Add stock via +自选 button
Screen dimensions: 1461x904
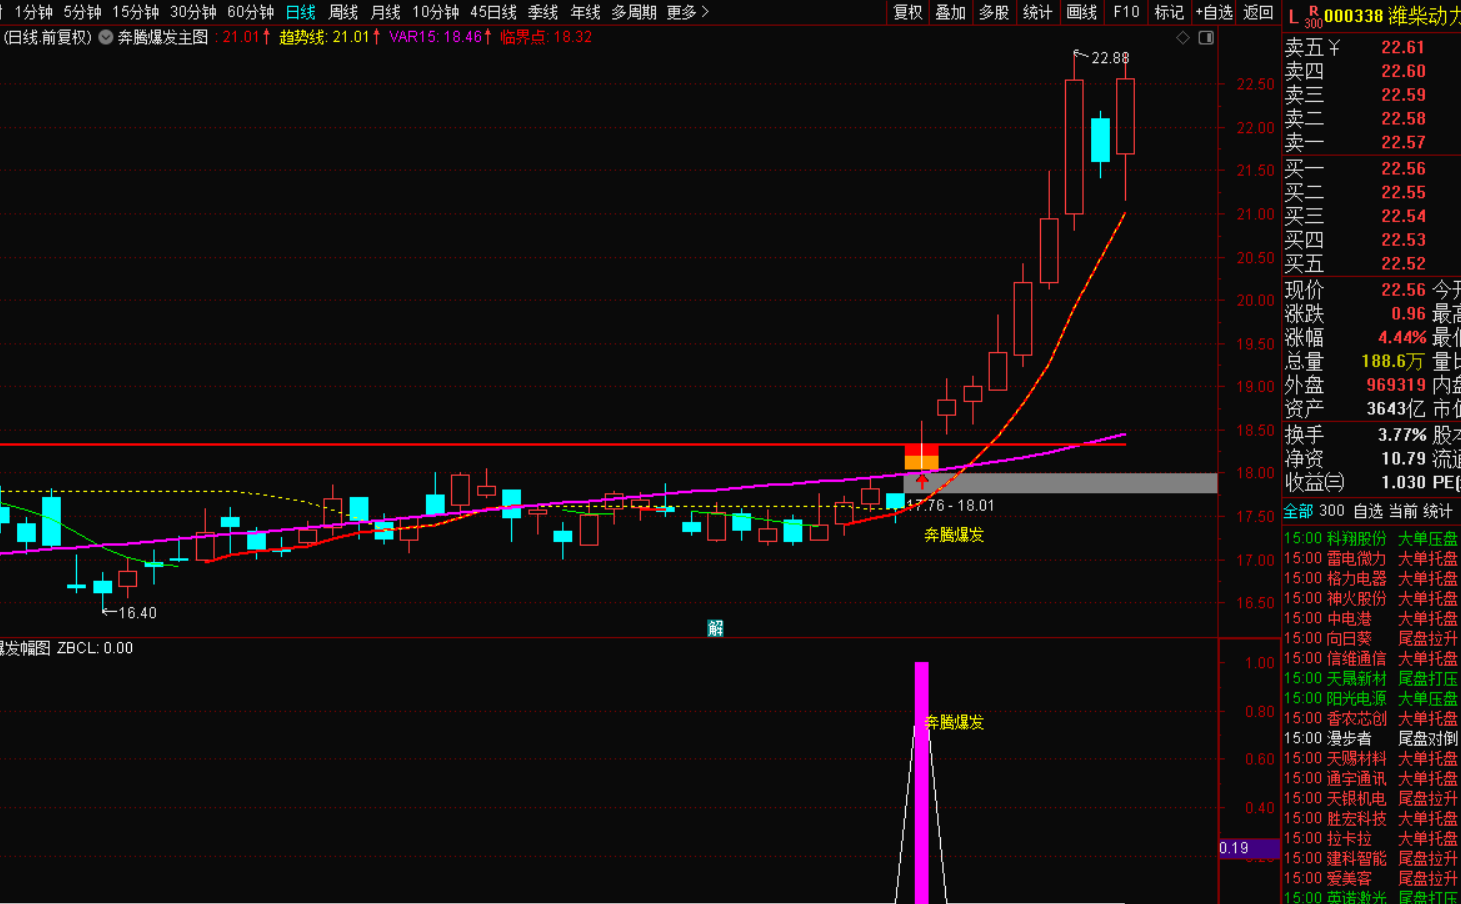coord(1214,12)
